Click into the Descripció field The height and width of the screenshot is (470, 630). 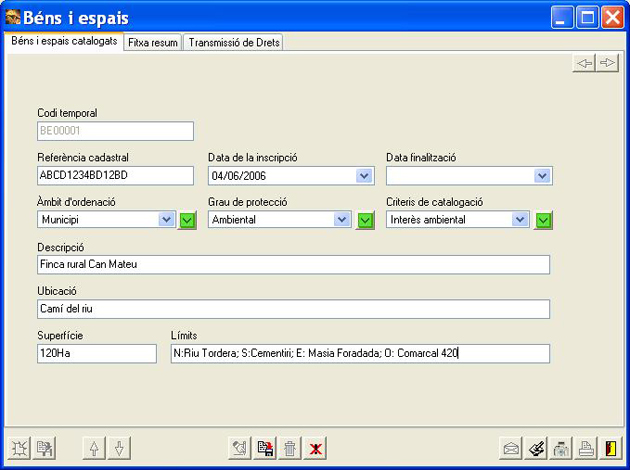click(293, 264)
